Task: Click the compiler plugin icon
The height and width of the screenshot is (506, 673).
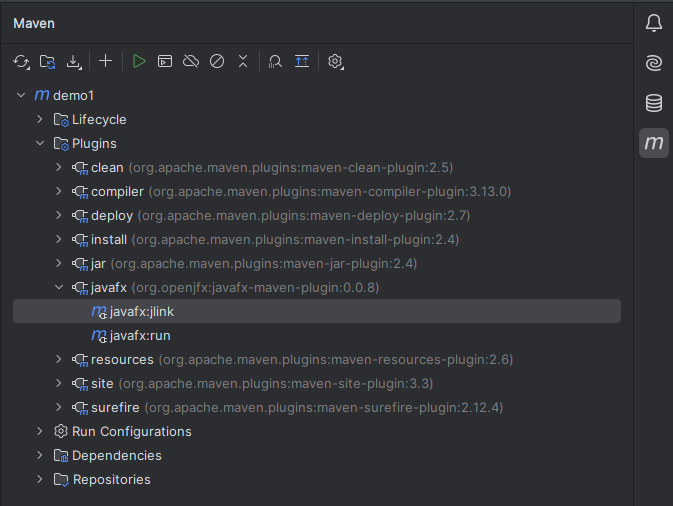Action: (80, 192)
